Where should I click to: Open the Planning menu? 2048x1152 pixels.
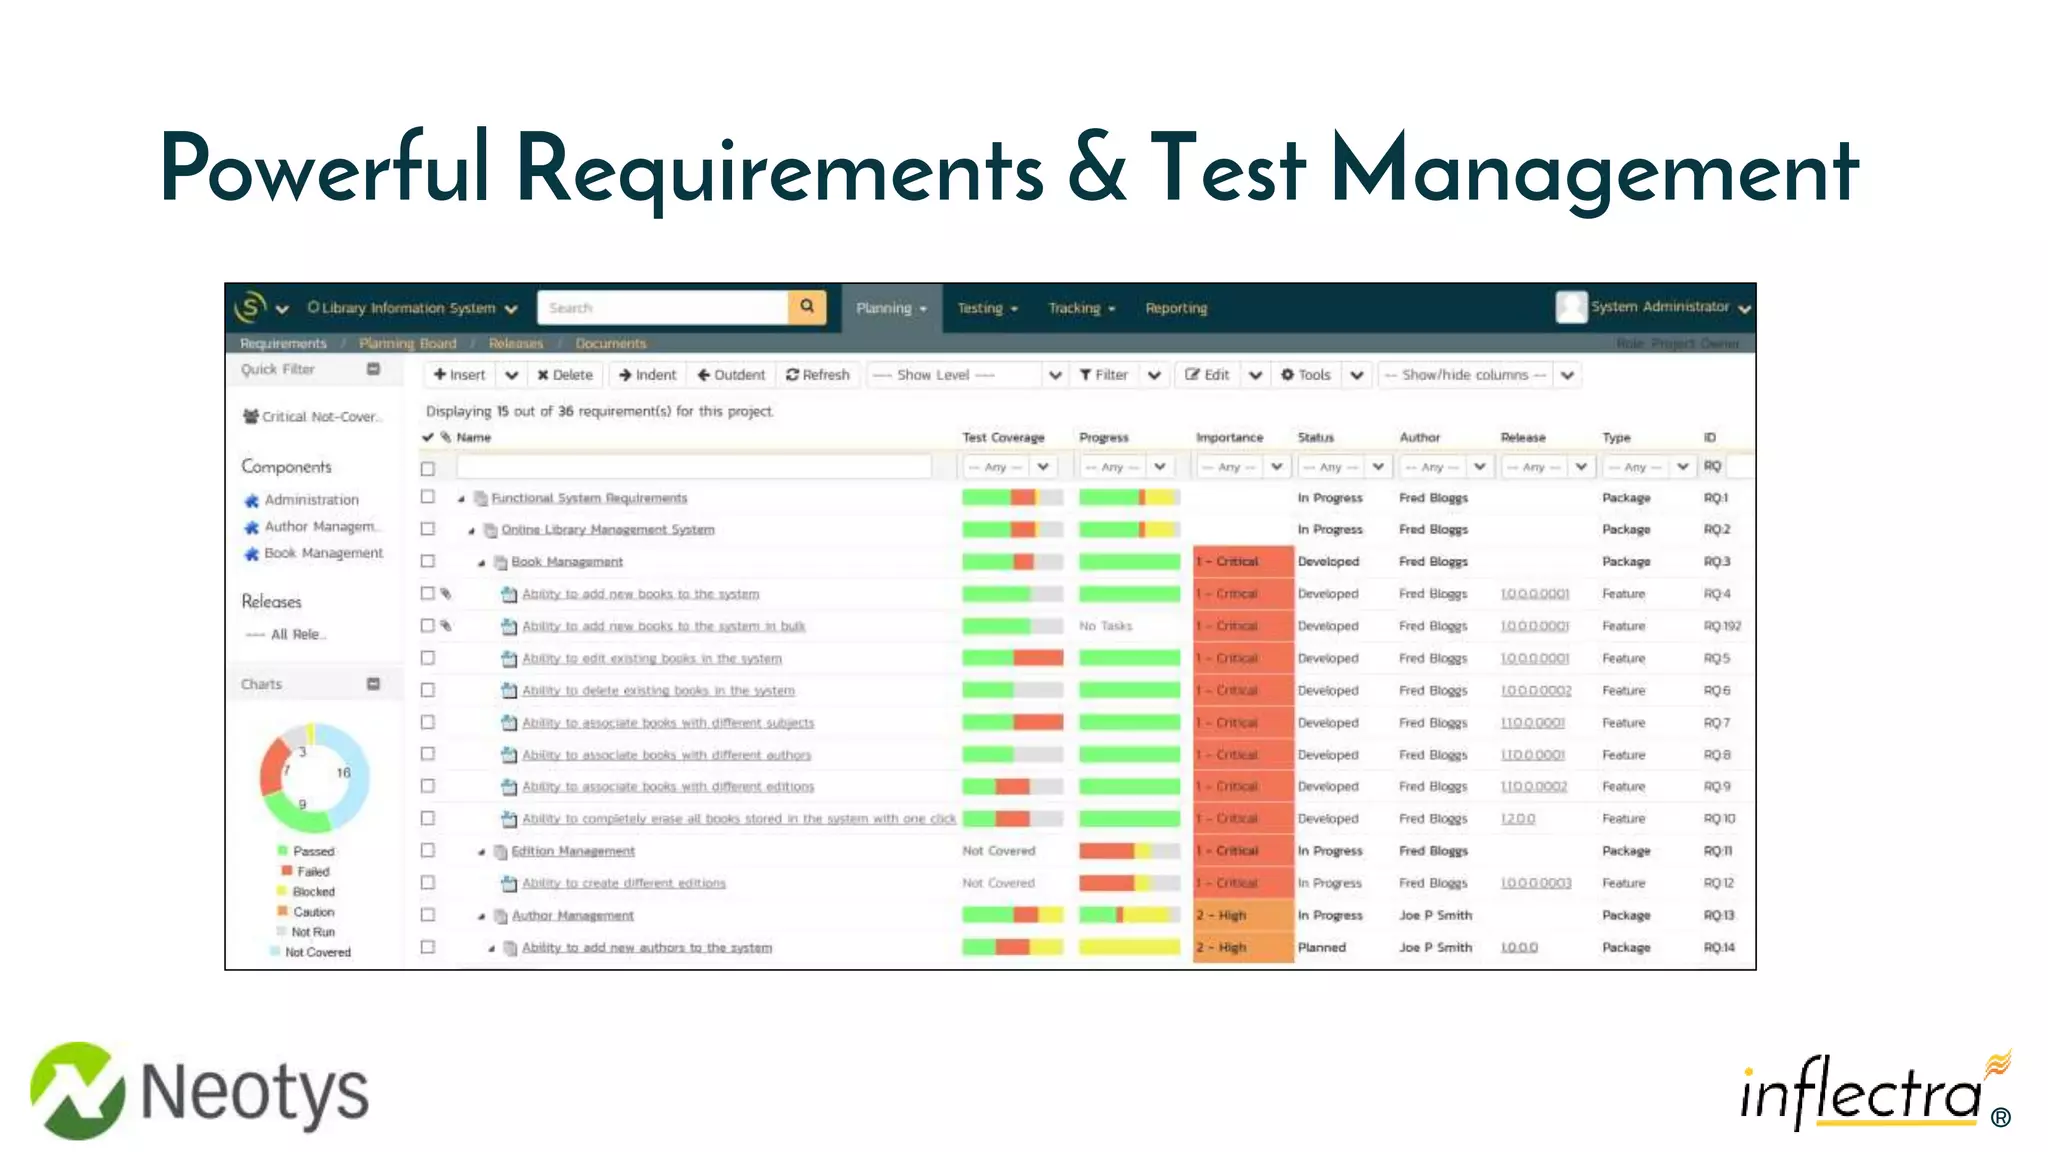[x=892, y=308]
